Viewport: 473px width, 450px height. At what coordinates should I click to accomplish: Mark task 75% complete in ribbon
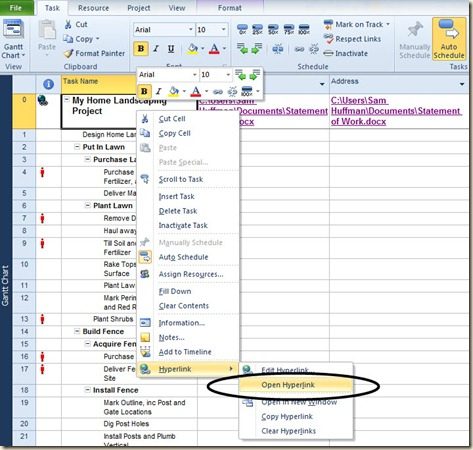point(289,29)
